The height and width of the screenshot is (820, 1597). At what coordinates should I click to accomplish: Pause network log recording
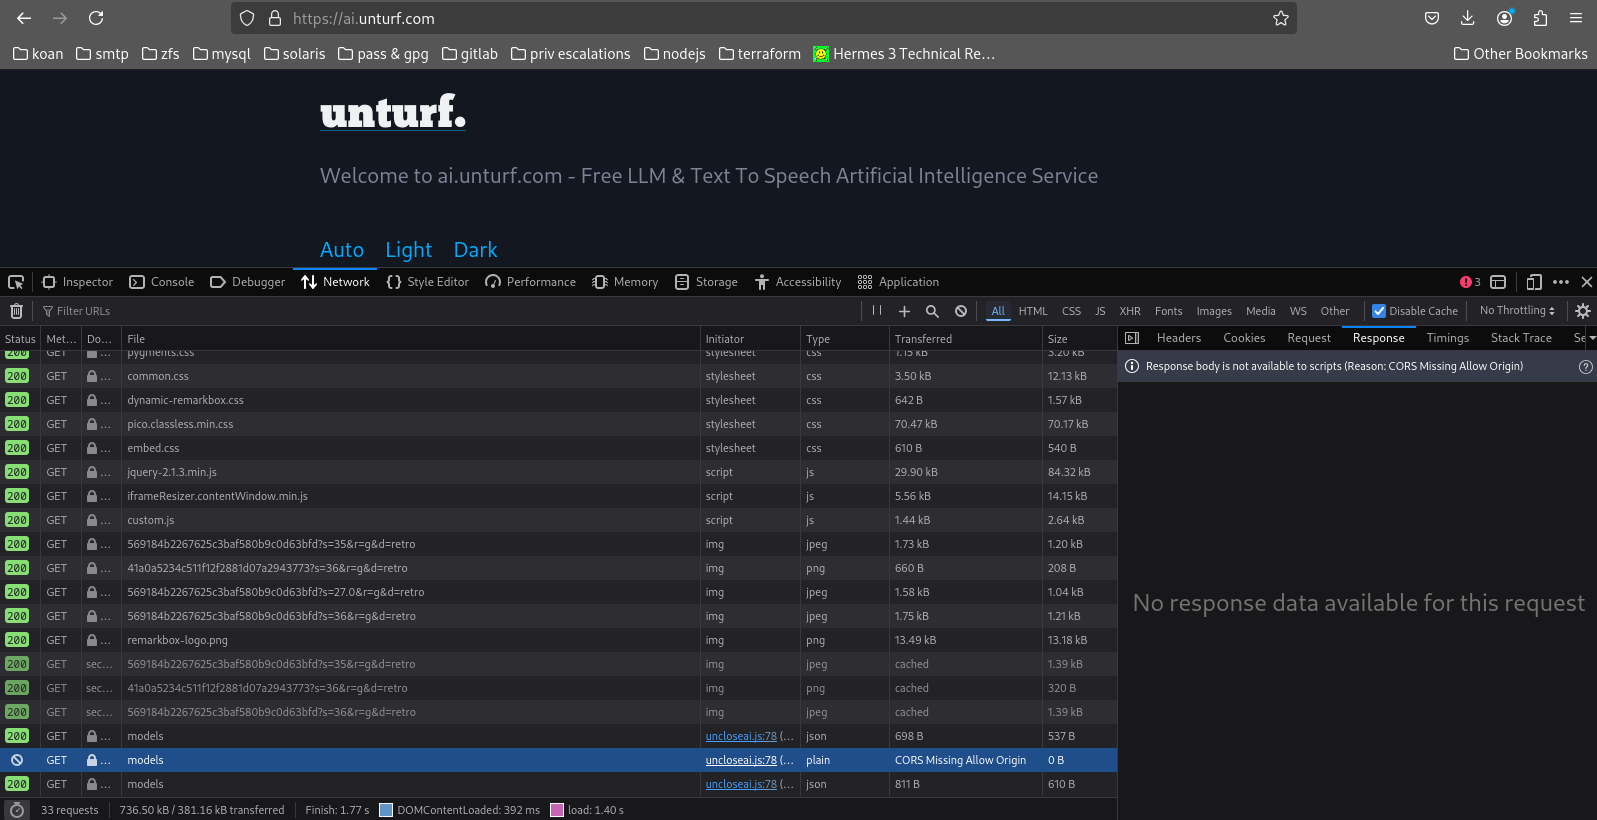(877, 311)
